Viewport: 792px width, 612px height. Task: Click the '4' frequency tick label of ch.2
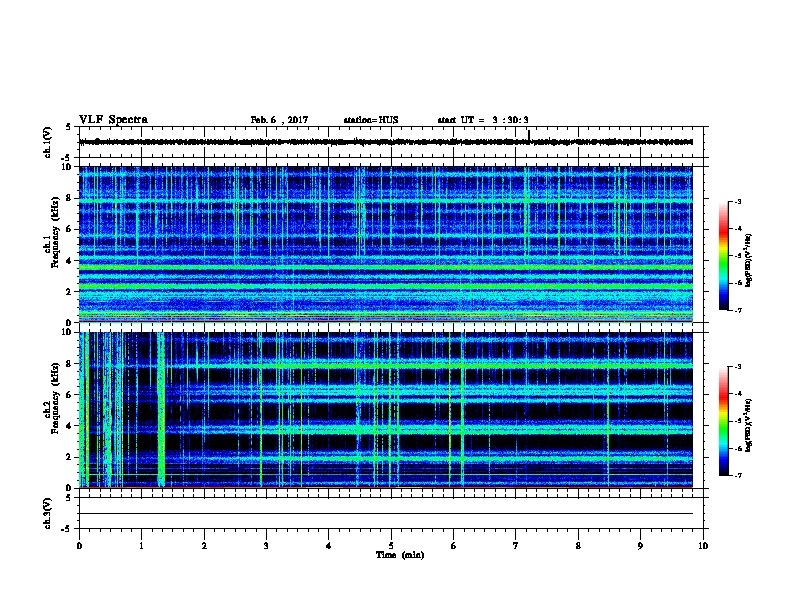[69, 426]
